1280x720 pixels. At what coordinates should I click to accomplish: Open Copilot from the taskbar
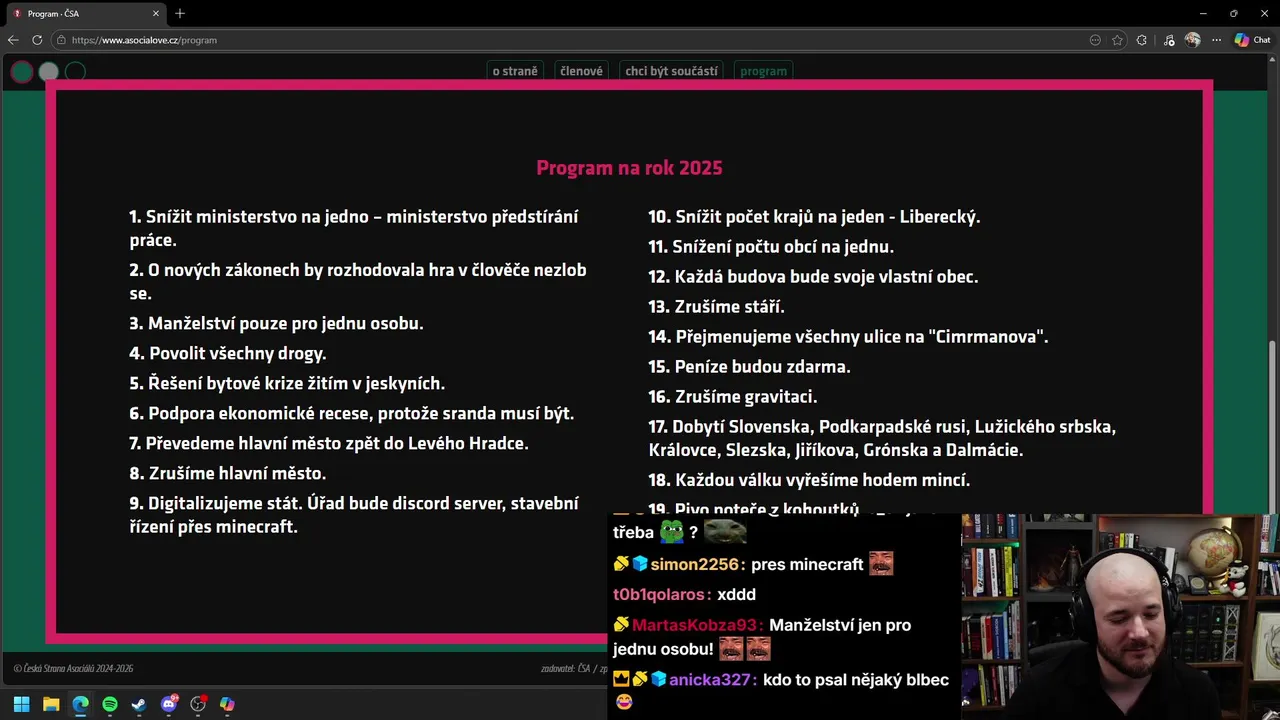point(227,704)
